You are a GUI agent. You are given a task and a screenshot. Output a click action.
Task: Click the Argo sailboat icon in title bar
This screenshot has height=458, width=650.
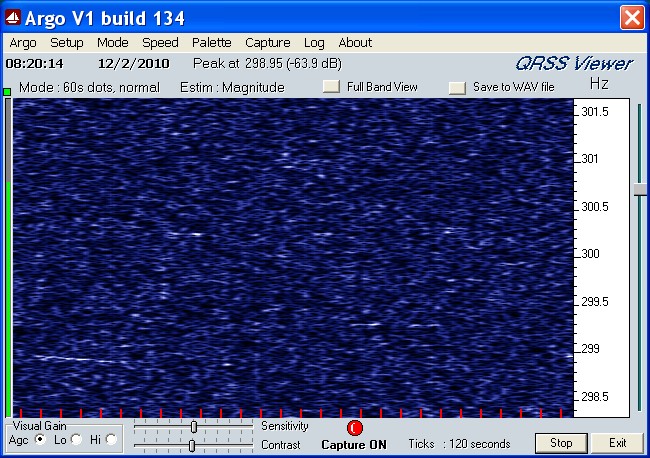tap(12, 18)
